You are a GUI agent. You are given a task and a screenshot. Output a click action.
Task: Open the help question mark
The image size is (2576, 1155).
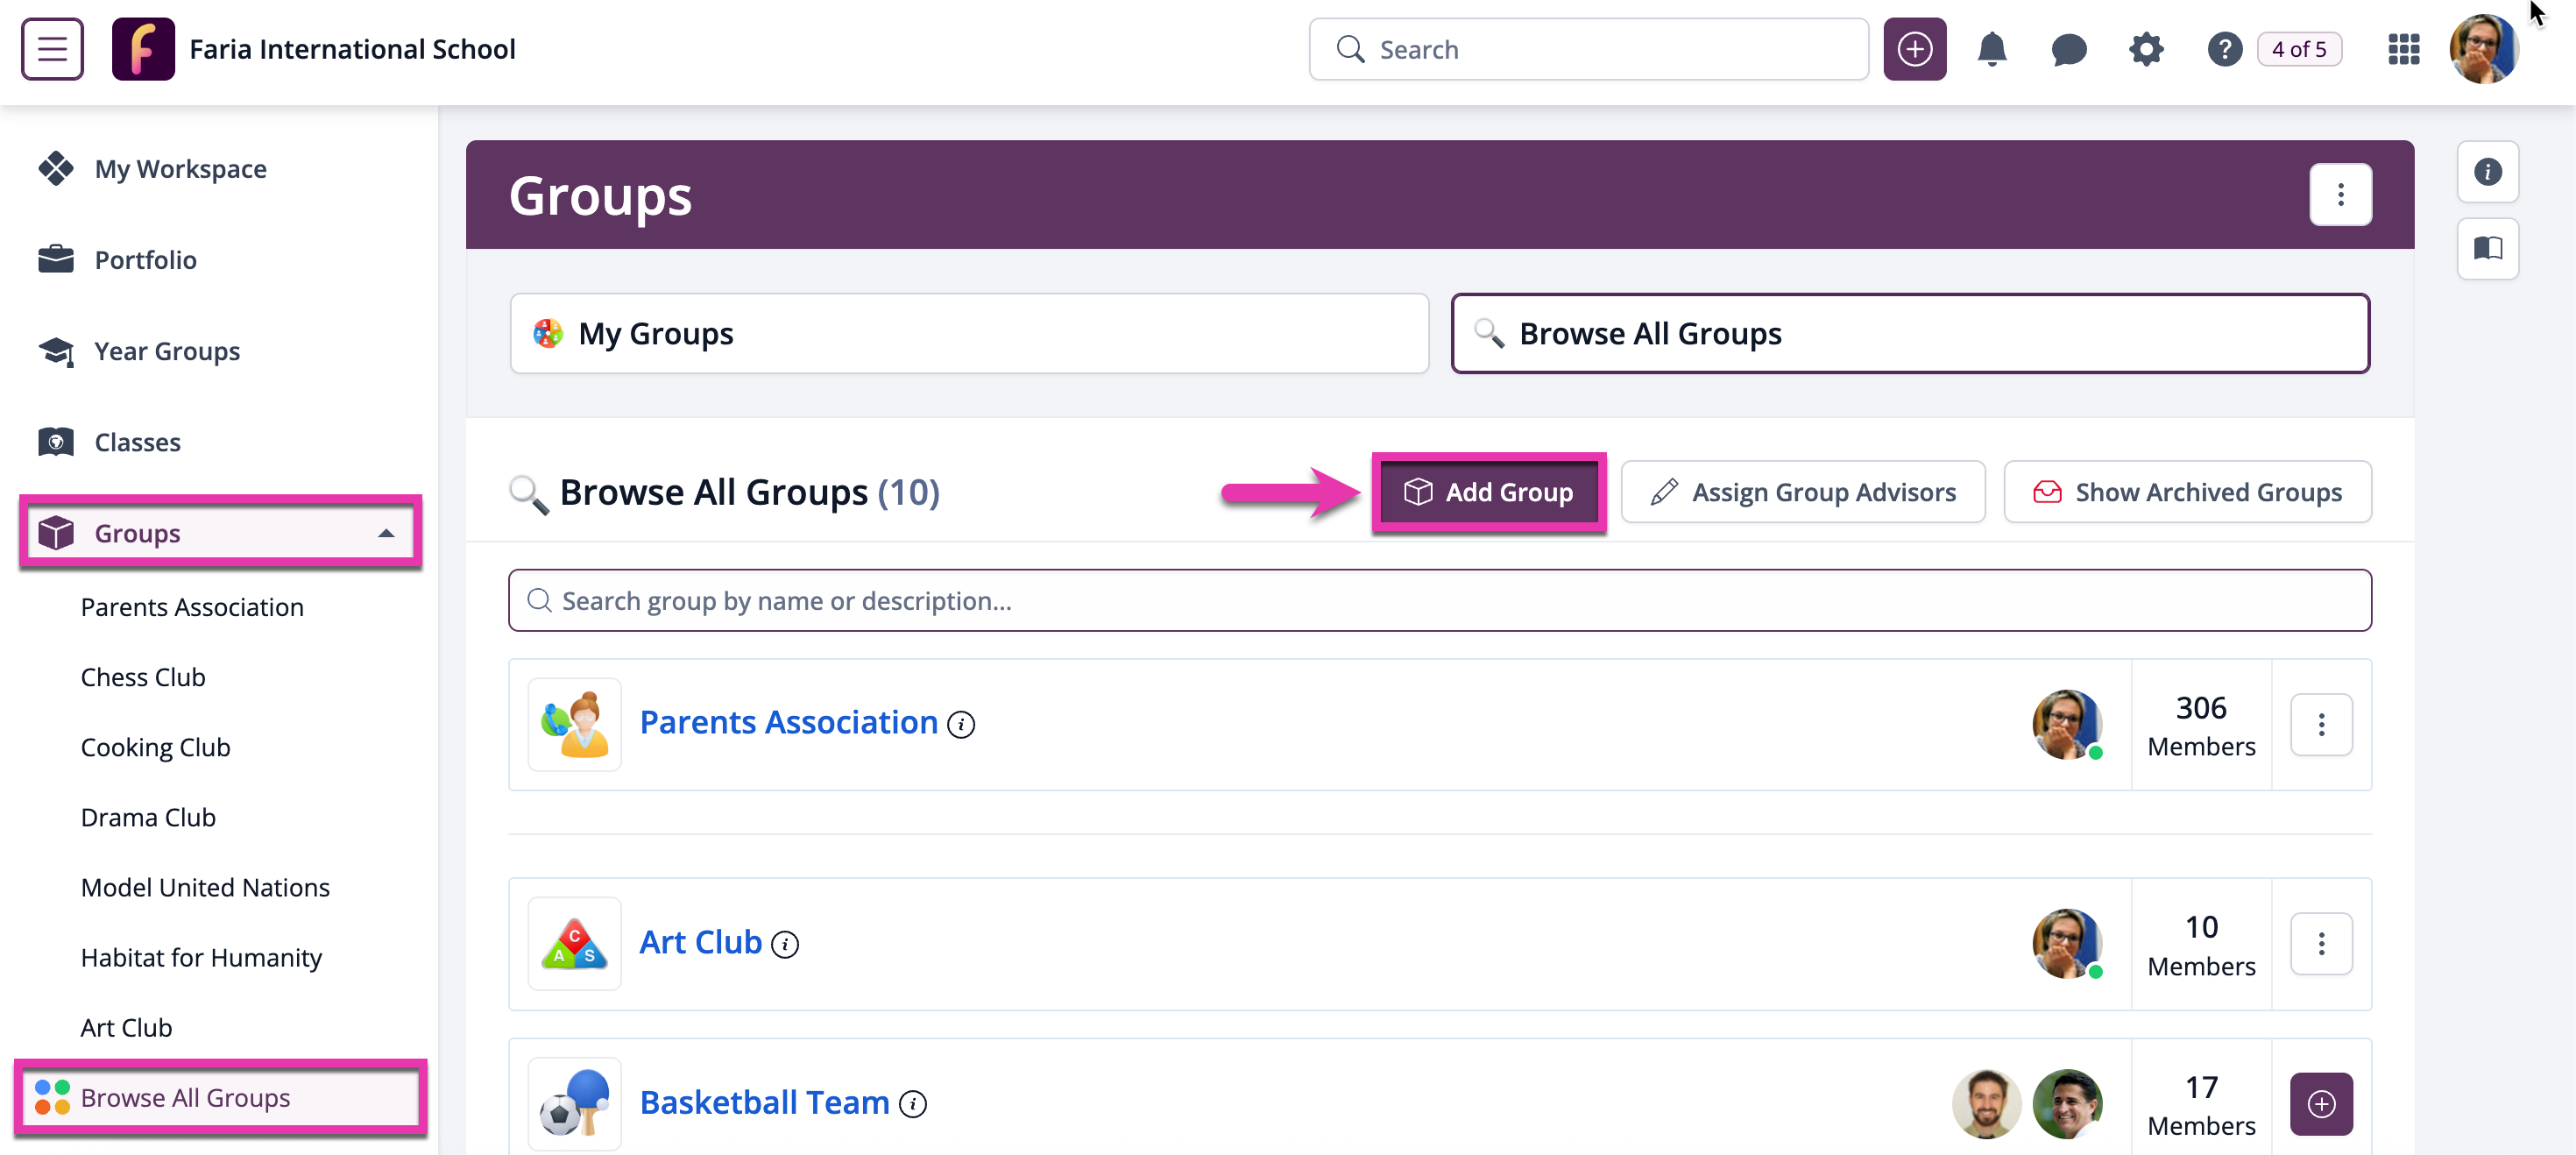pos(2224,49)
